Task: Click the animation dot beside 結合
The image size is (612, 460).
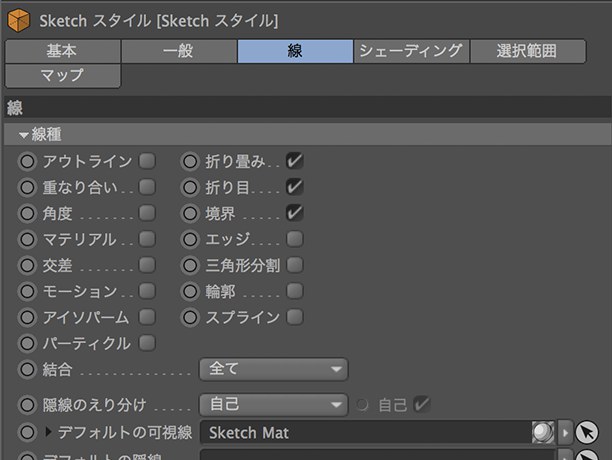Action: coord(27,369)
